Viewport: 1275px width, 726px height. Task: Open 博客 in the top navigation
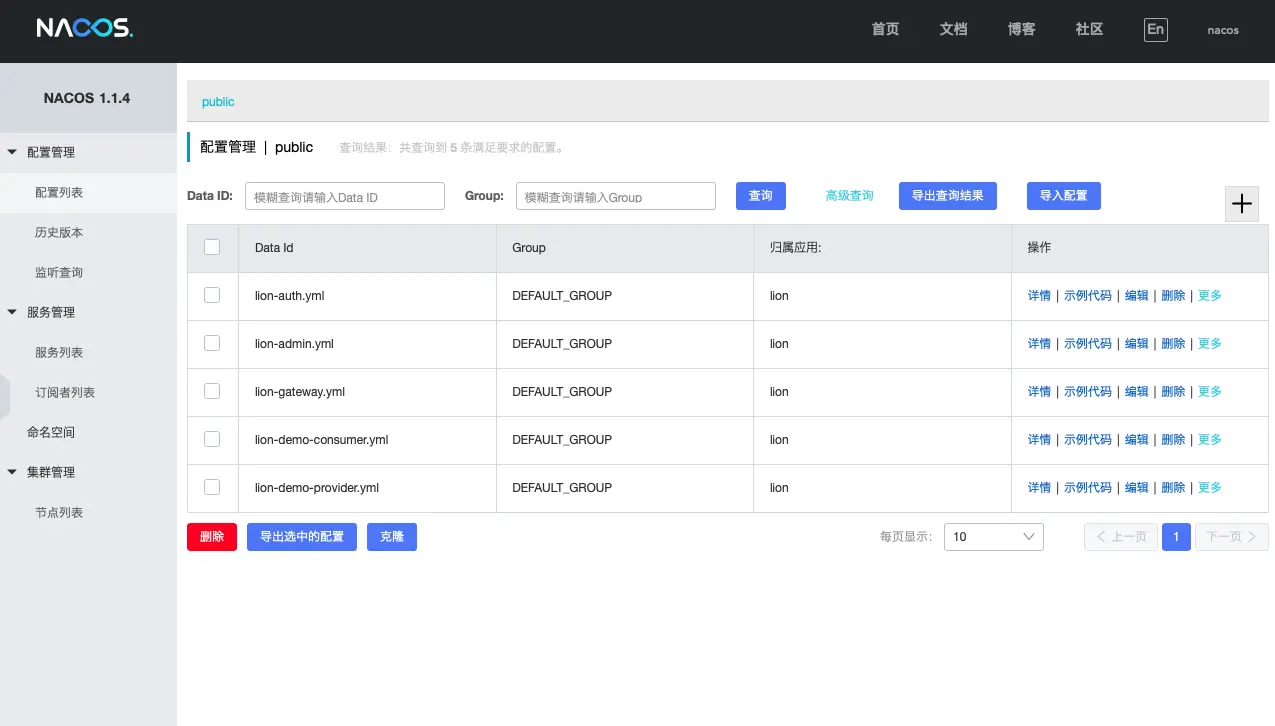tap(1022, 30)
